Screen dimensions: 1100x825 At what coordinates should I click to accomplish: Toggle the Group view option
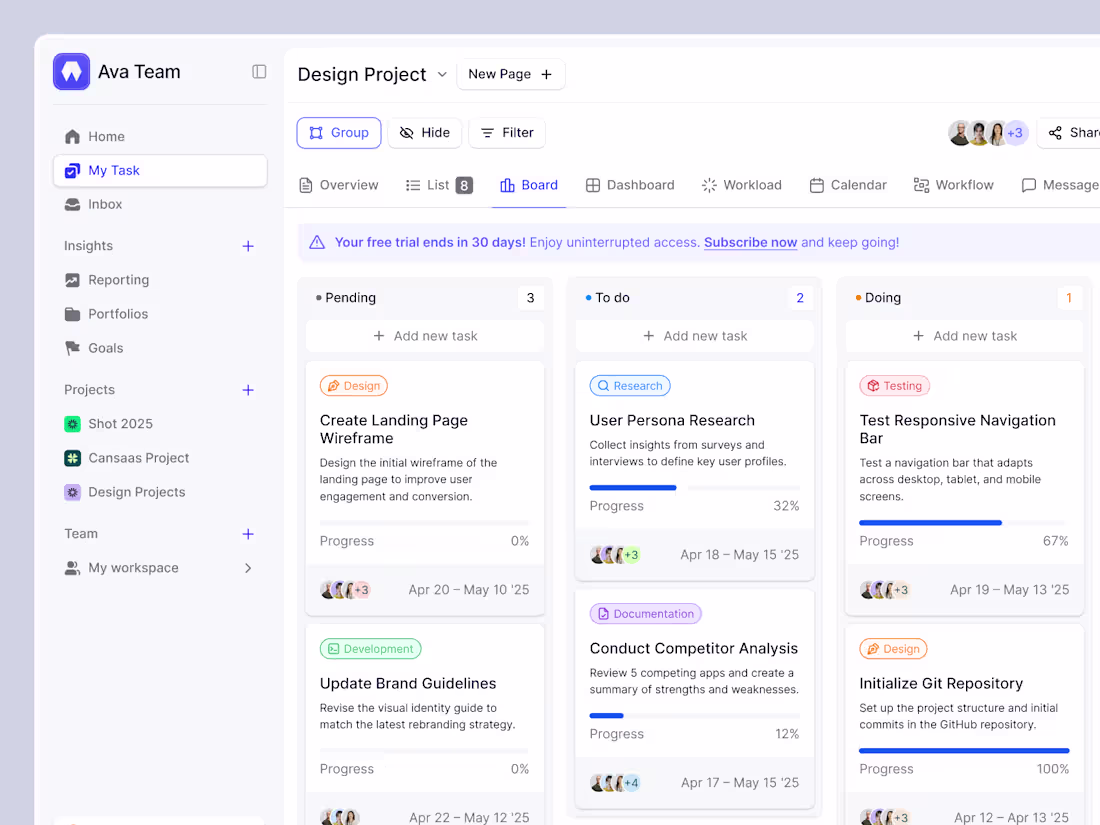(x=338, y=132)
